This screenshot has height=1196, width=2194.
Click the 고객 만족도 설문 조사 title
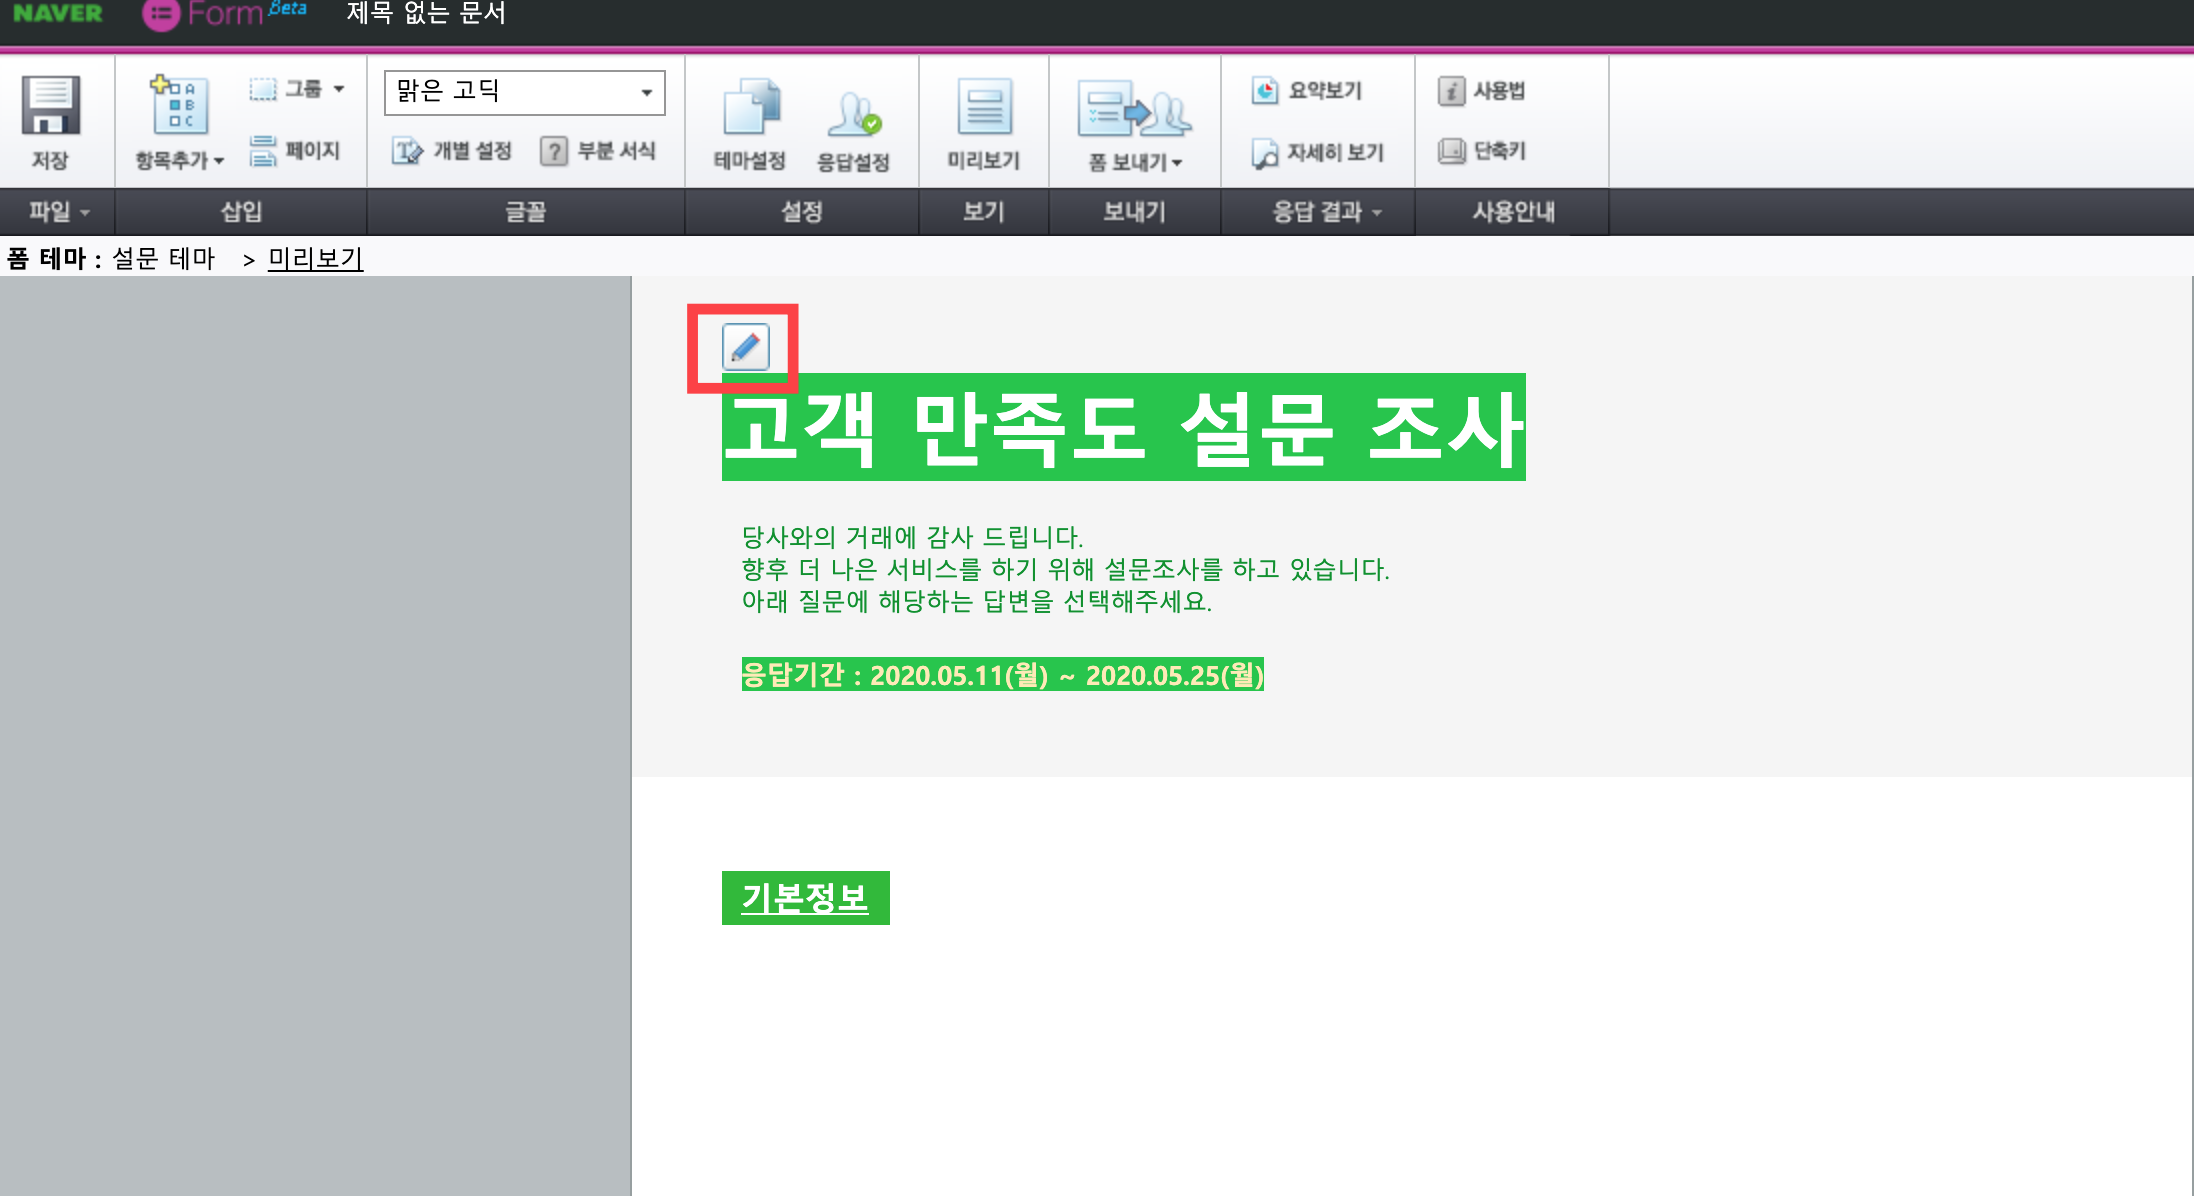tap(1124, 428)
